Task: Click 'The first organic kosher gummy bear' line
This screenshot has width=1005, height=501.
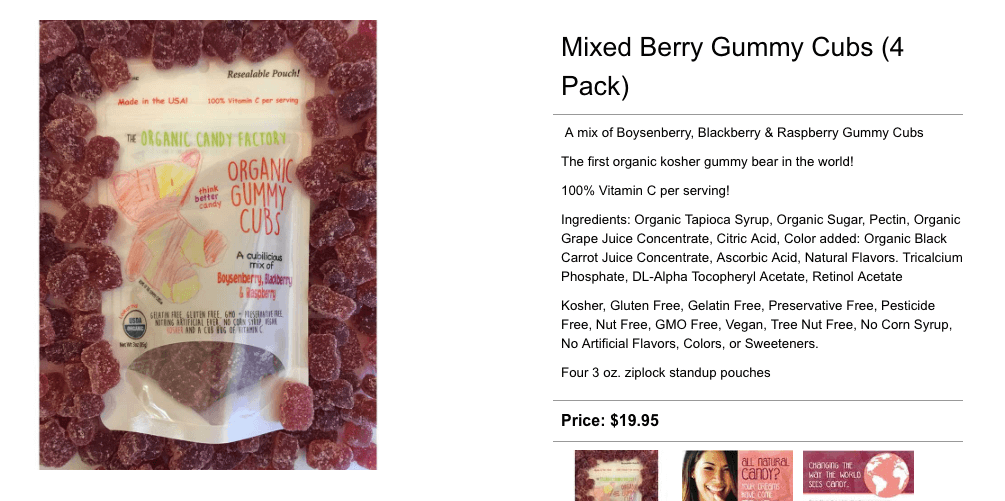Action: [707, 161]
